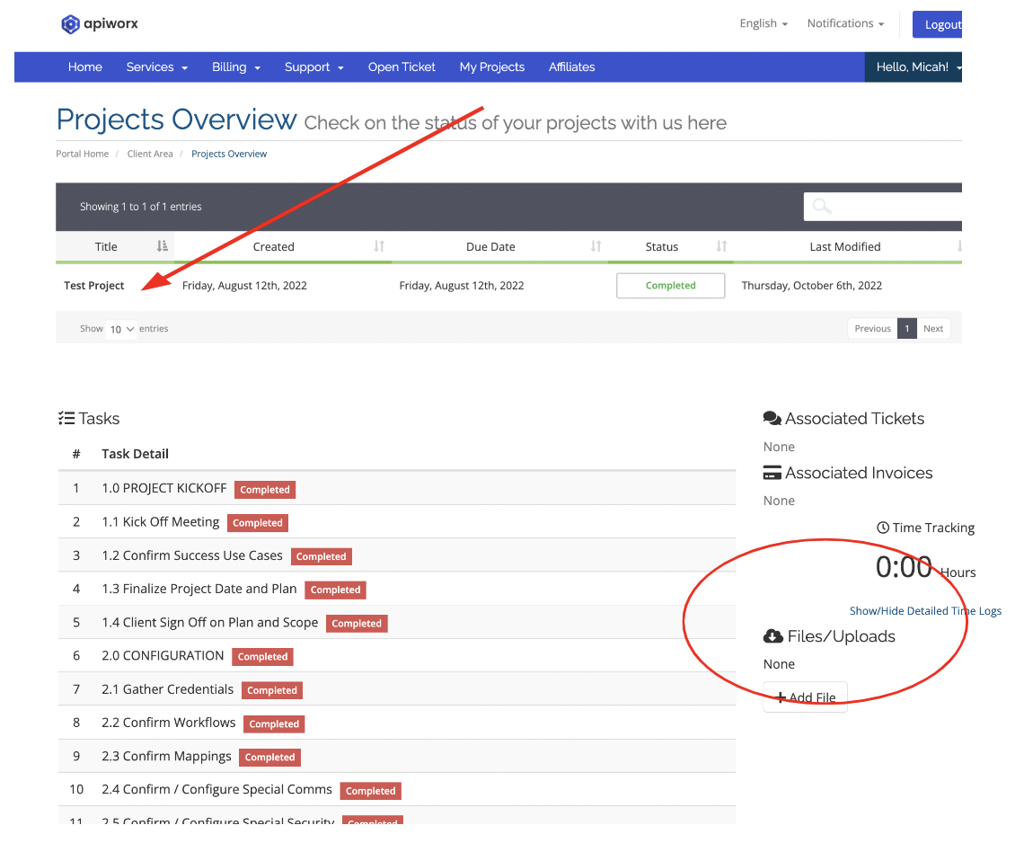Click the Previous pagination button

872,328
